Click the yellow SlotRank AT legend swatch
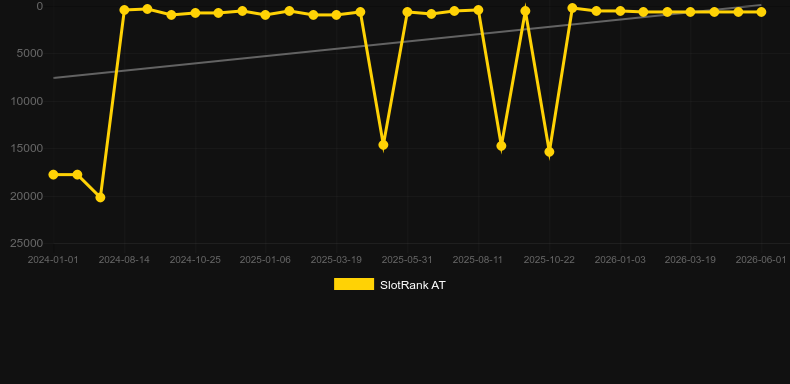 click(x=354, y=284)
